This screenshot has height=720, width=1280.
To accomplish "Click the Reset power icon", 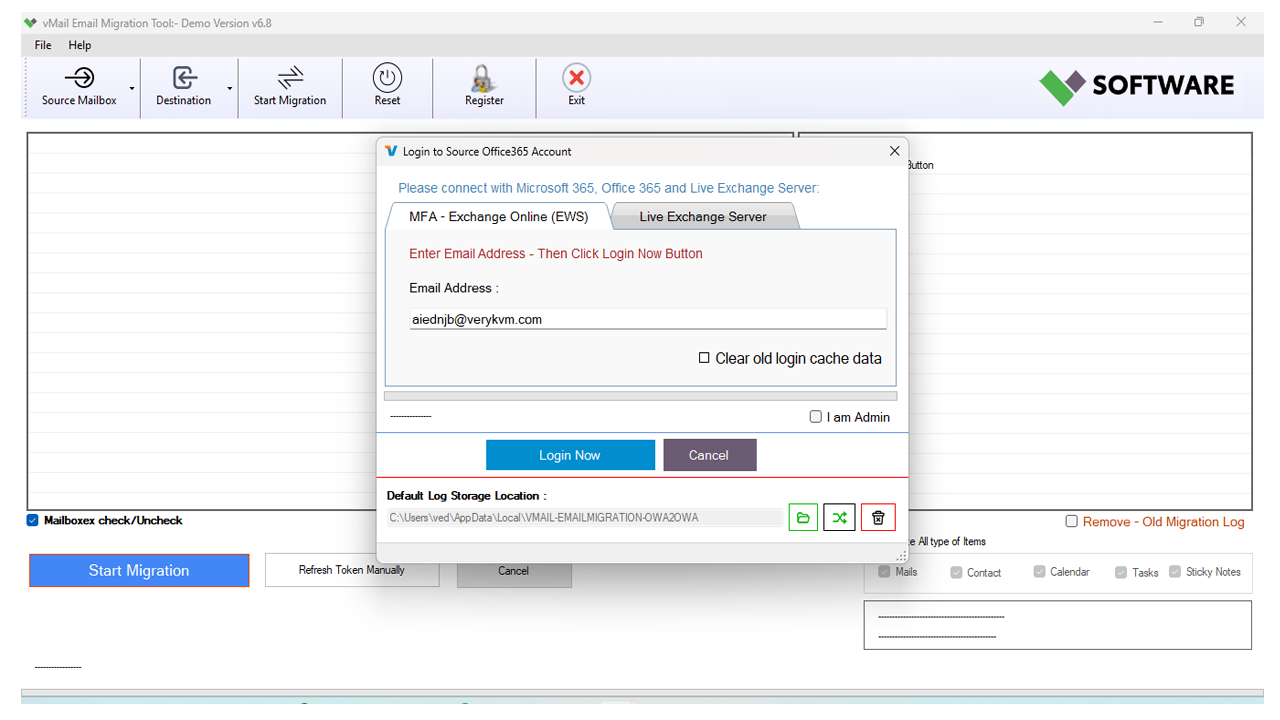I will (x=387, y=78).
